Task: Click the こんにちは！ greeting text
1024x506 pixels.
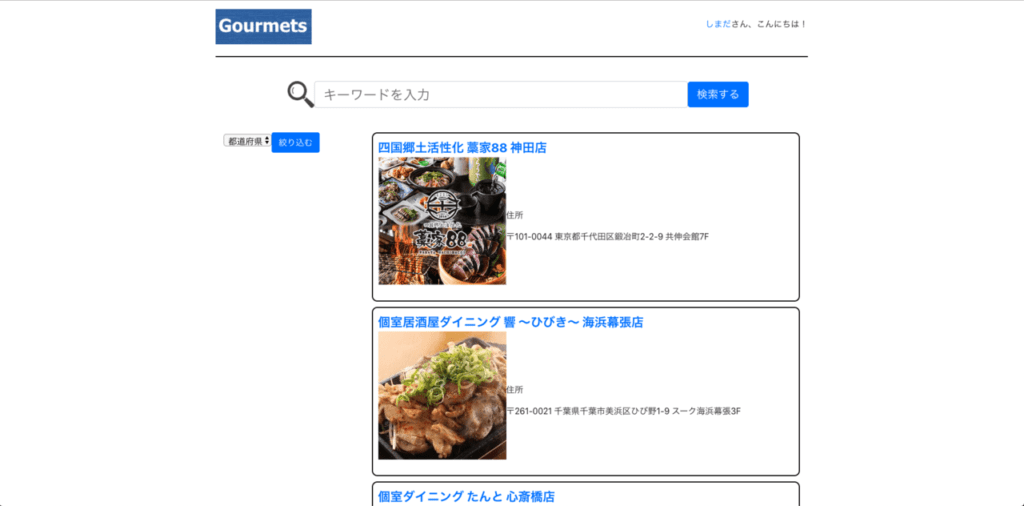Action: (782, 24)
